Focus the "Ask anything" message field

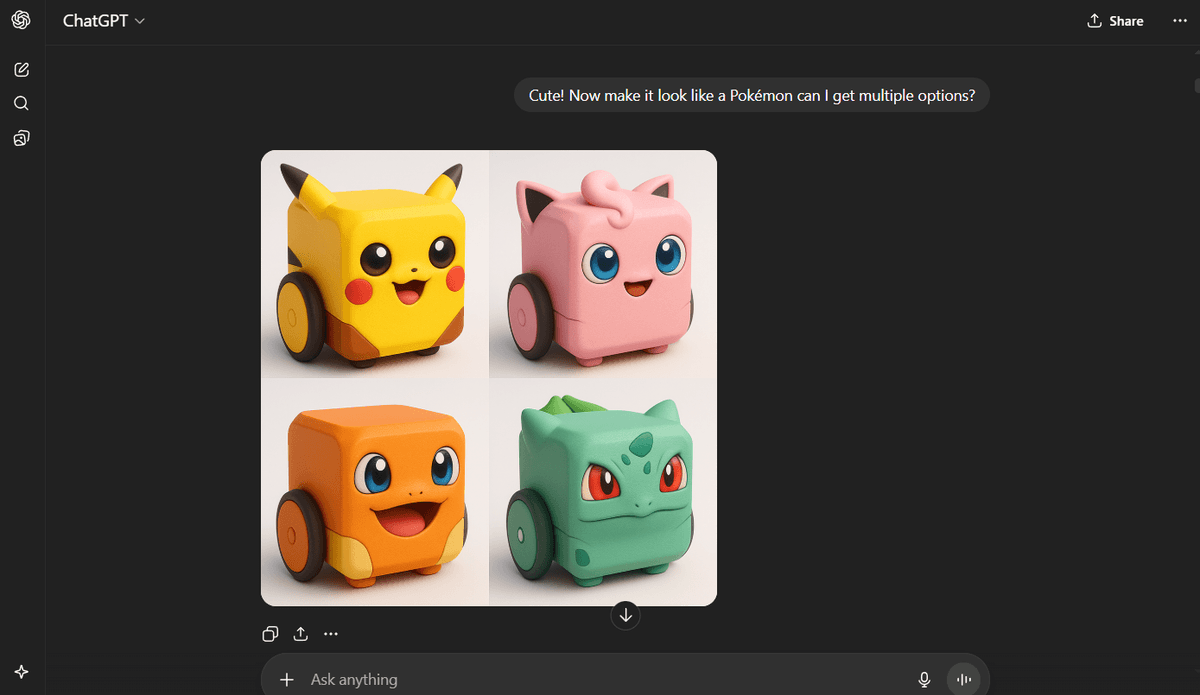click(x=600, y=679)
